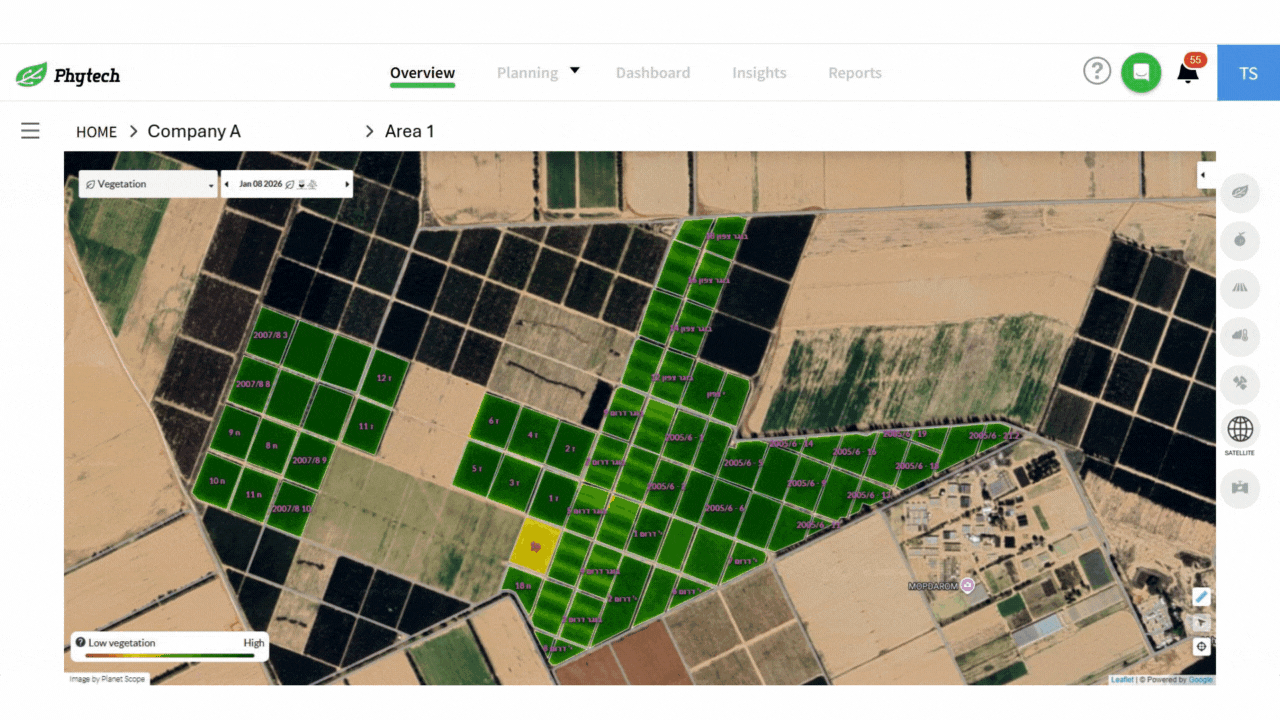Viewport: 1280px width, 720px height.
Task: Expand the Planning menu chevron
Action: (x=574, y=70)
